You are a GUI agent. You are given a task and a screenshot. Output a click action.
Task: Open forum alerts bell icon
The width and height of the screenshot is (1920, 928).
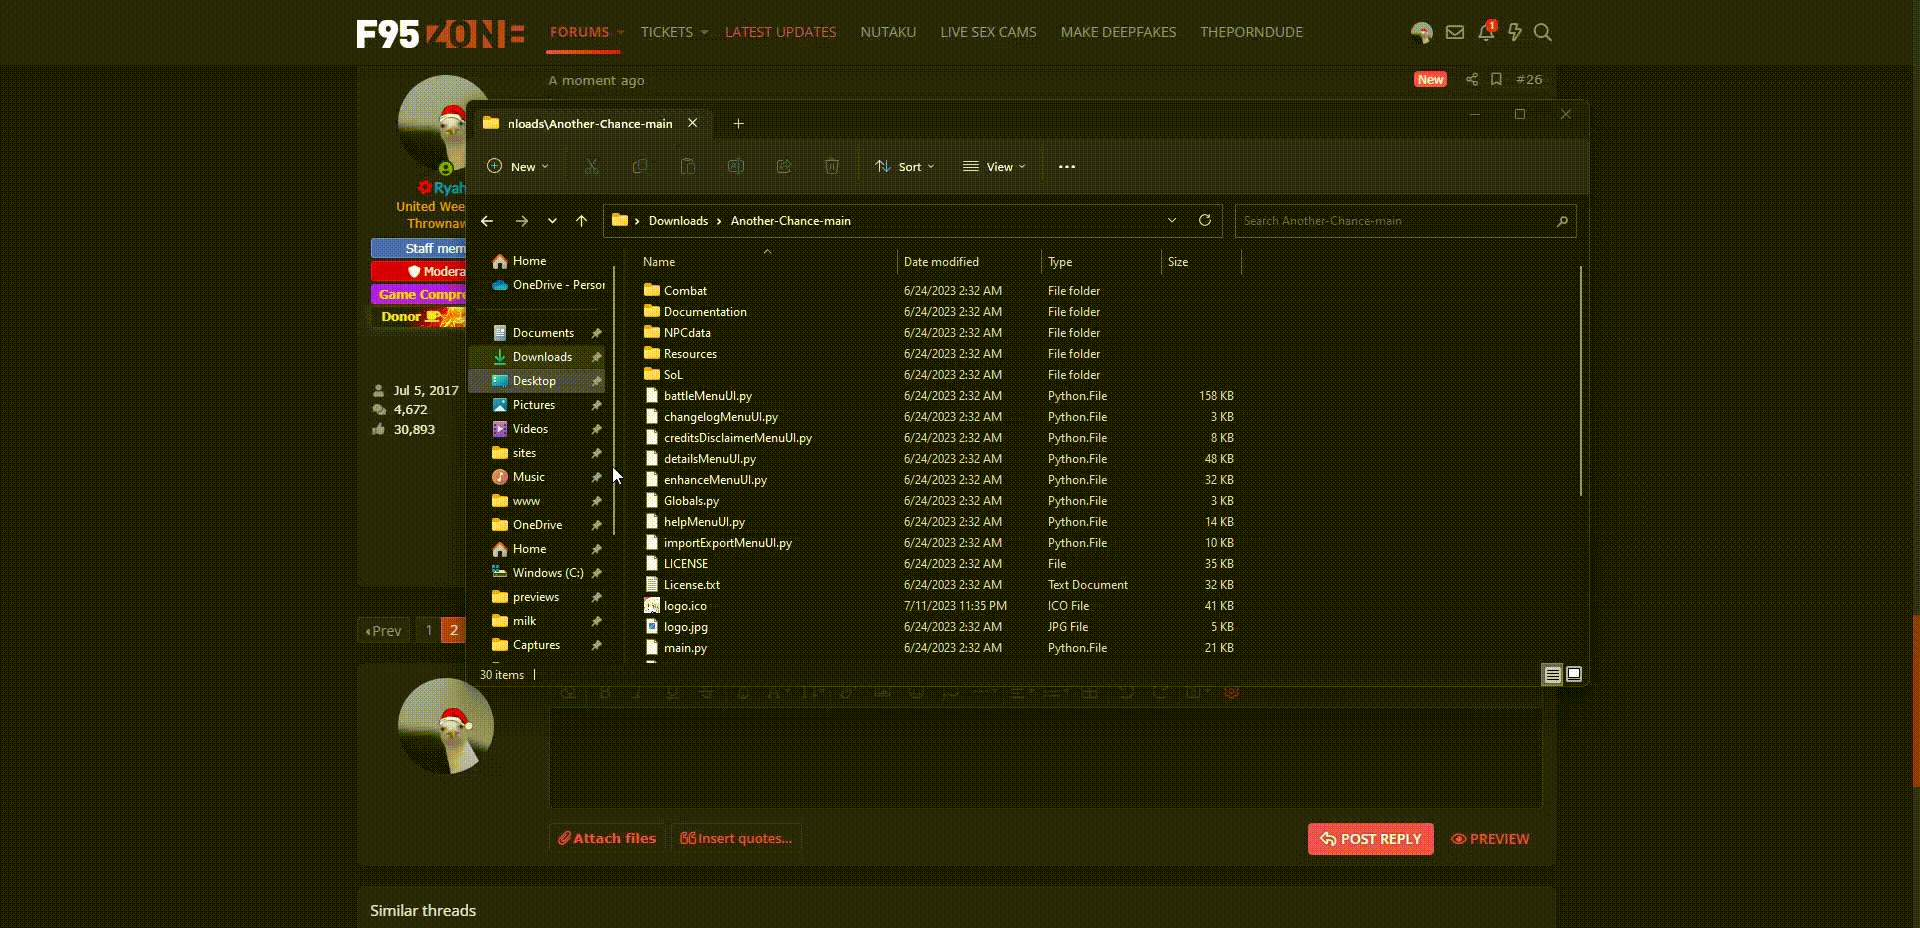[1486, 32]
